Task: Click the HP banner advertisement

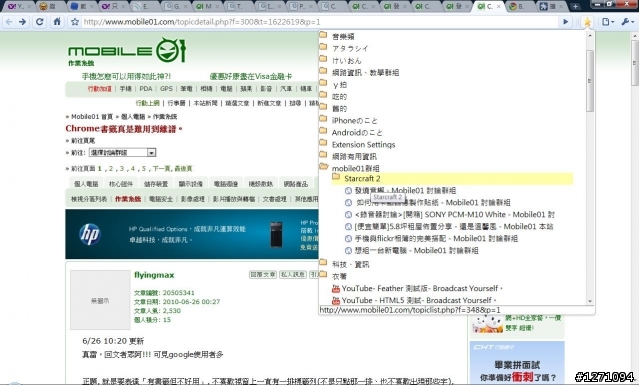Action: coord(192,234)
